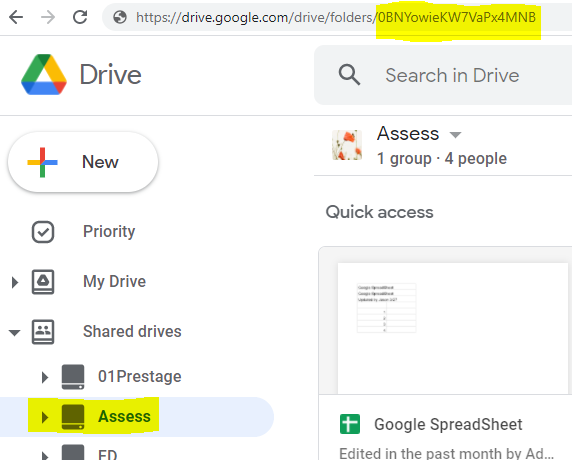Click the poppy flower drive thumbnail
Viewport: 572px width, 460px height.
(347, 145)
